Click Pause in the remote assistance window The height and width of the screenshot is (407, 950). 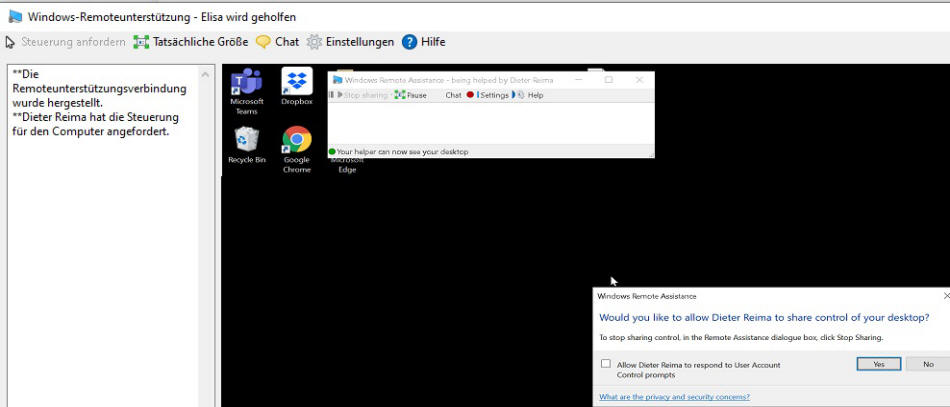(410, 95)
